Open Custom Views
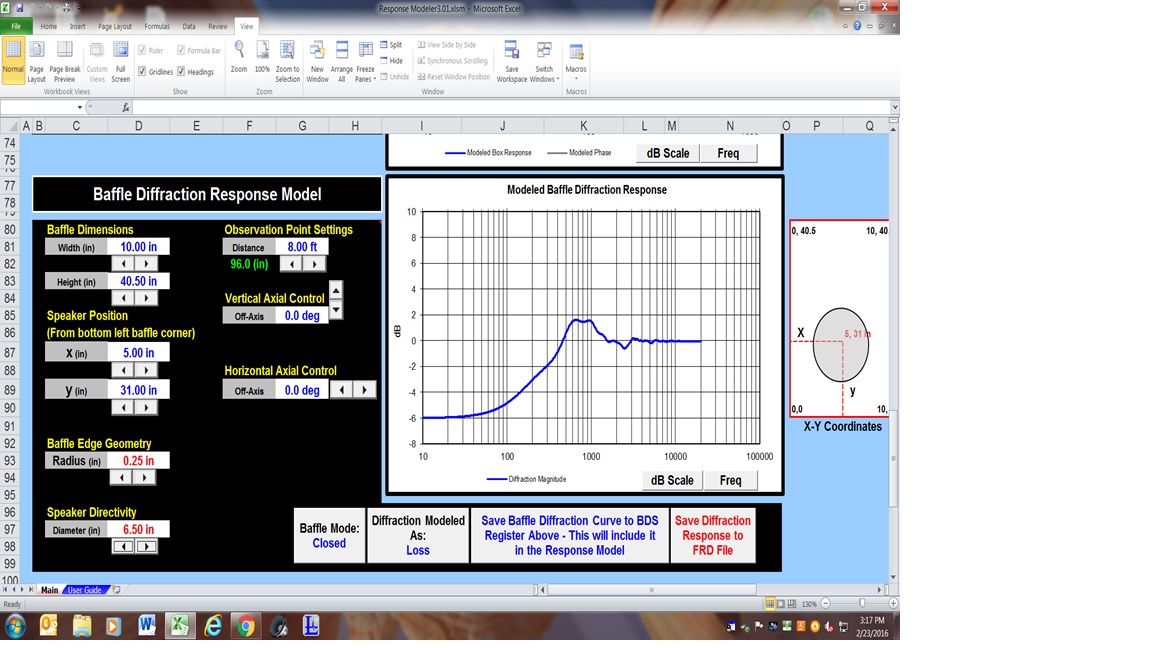Image resolution: width=1152 pixels, height=648 pixels. tap(96, 61)
